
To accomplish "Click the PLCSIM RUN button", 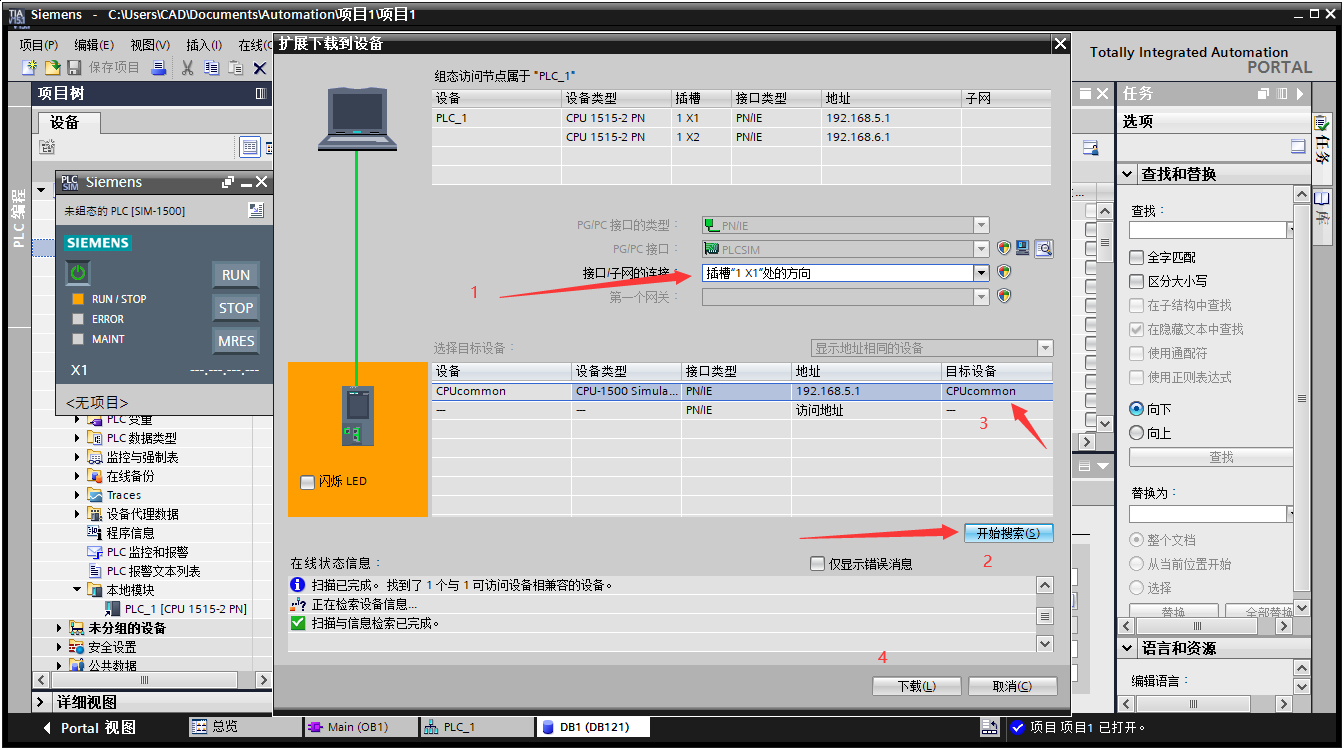I will coord(236,275).
